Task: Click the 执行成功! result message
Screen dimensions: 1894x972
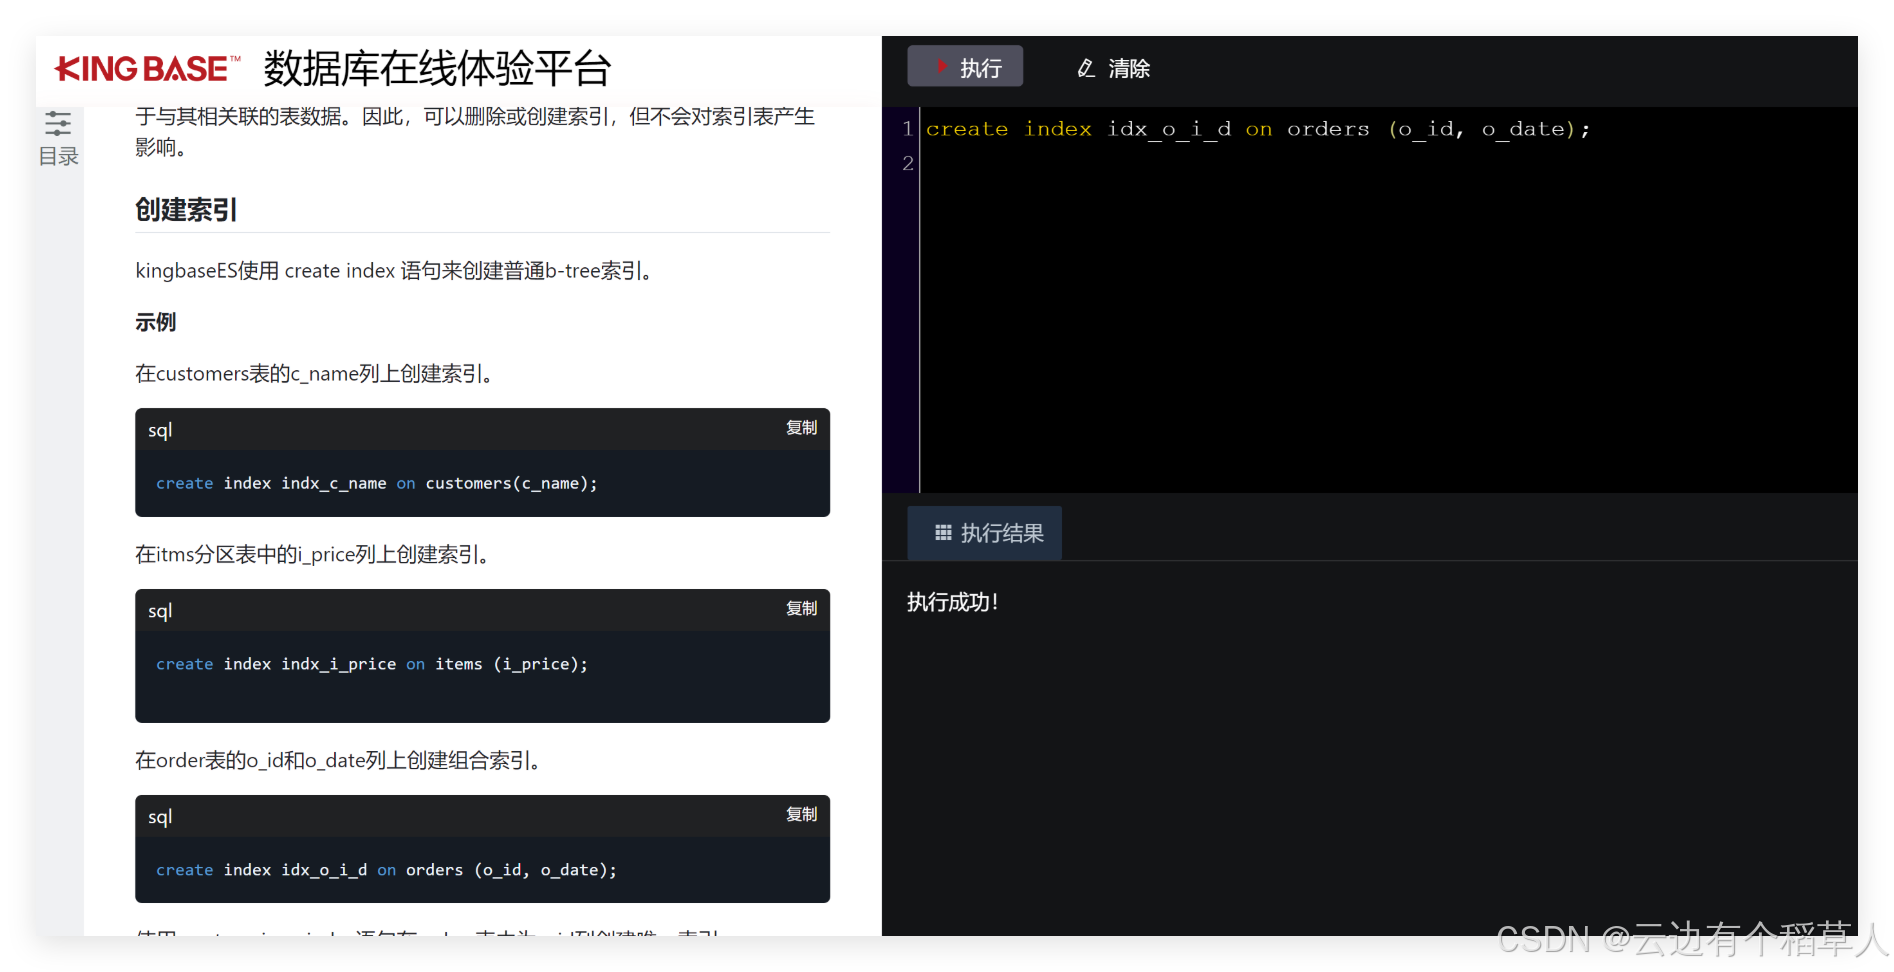Action: [x=952, y=602]
